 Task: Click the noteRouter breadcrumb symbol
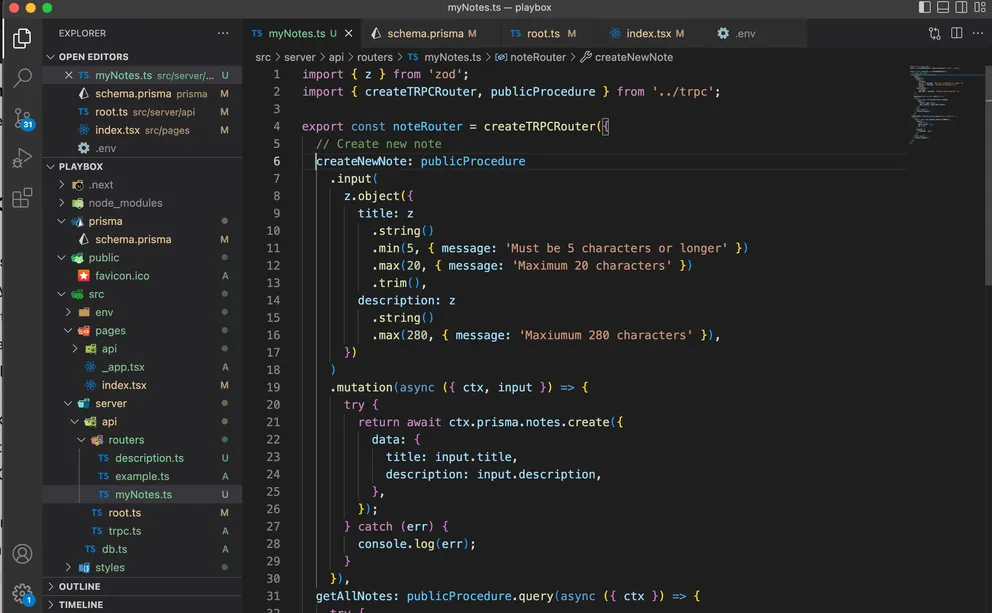530,57
